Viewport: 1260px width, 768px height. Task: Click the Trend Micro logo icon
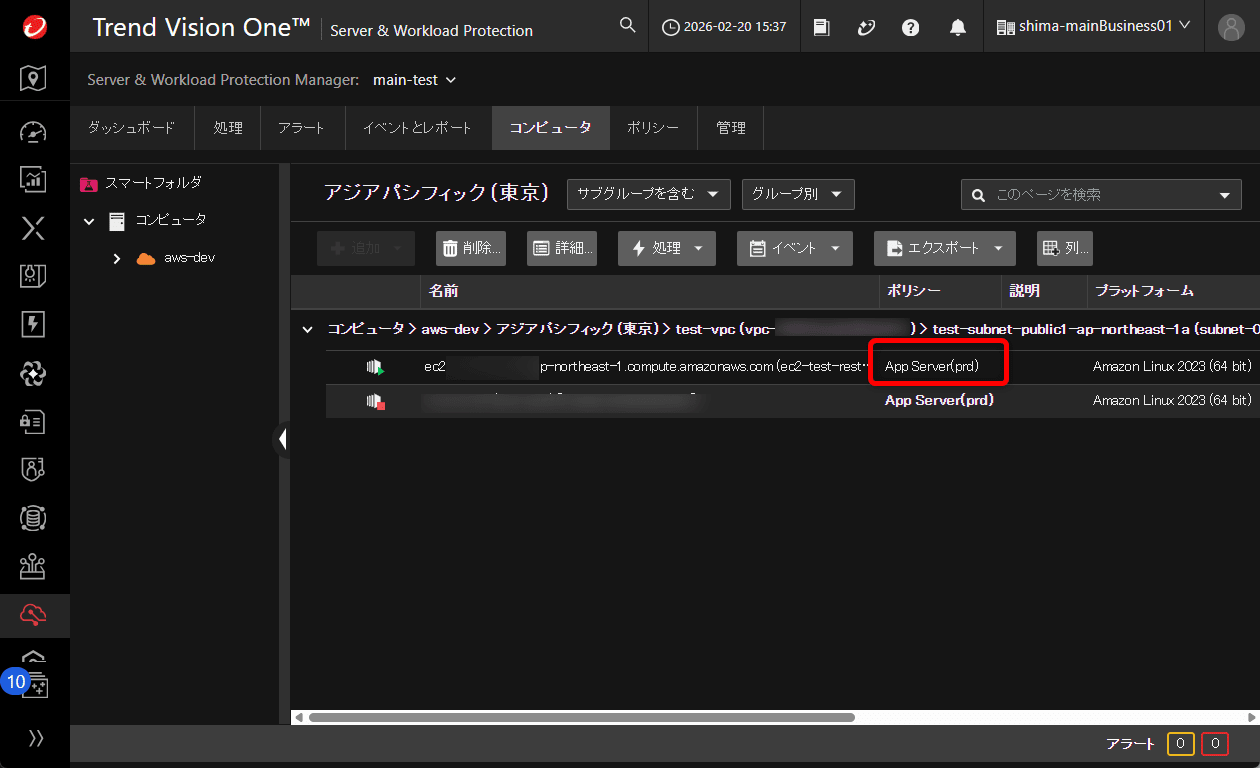[34, 26]
